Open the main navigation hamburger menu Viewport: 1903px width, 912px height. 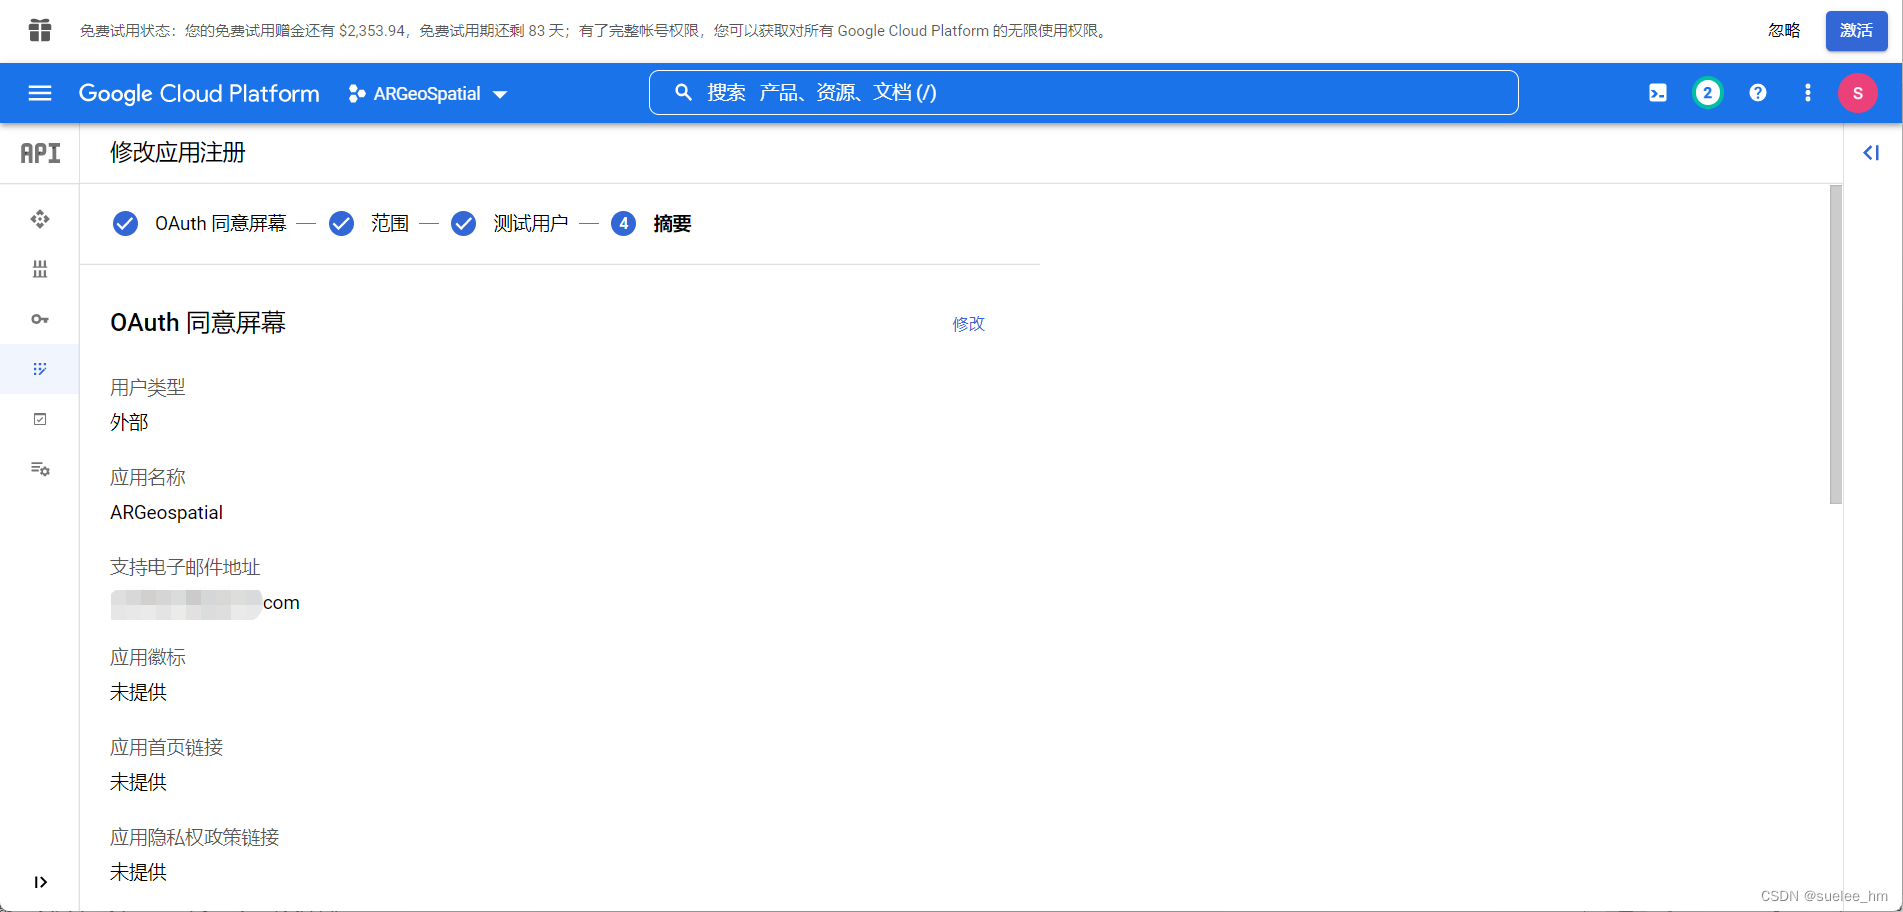[40, 93]
